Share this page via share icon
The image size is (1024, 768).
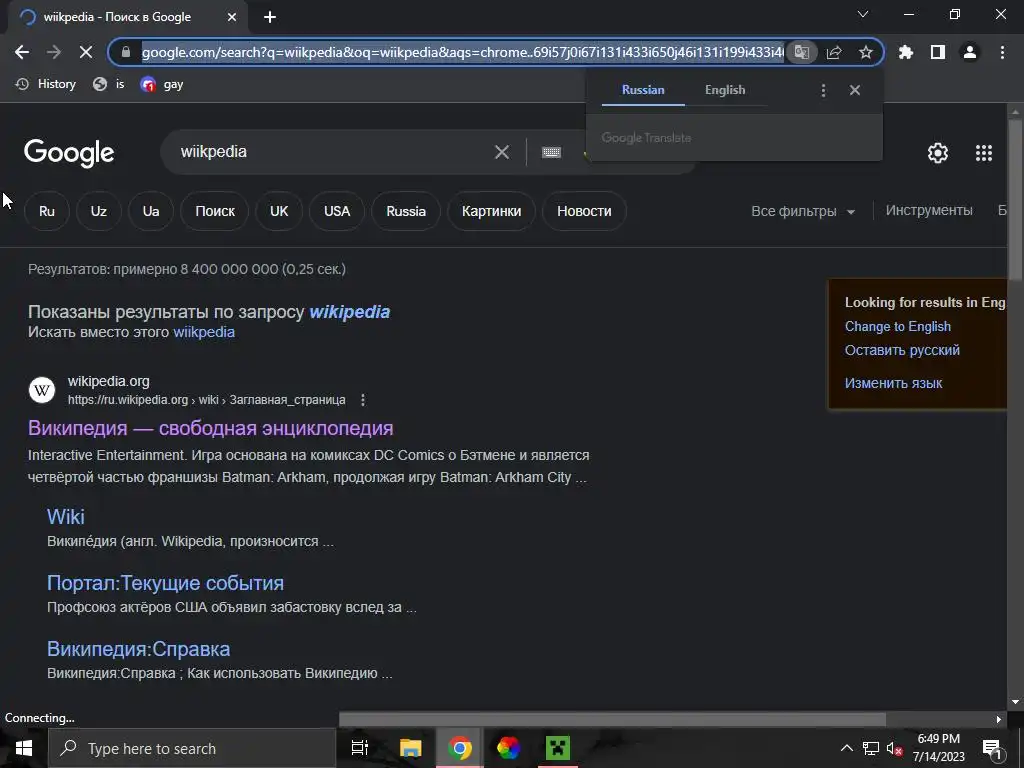[x=834, y=52]
